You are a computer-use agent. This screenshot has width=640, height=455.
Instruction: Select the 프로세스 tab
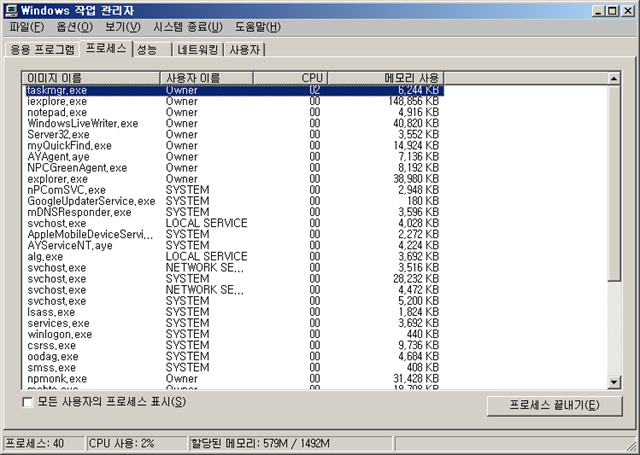click(106, 49)
